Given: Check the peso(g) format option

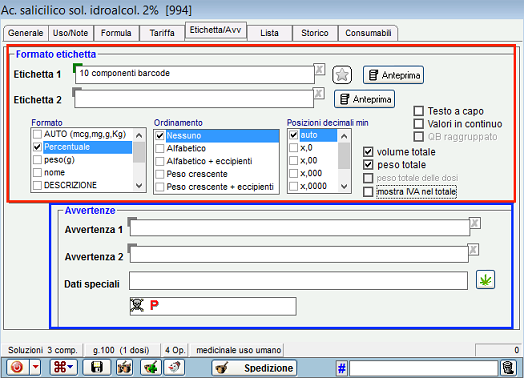Looking at the screenshot, I should coord(37,160).
